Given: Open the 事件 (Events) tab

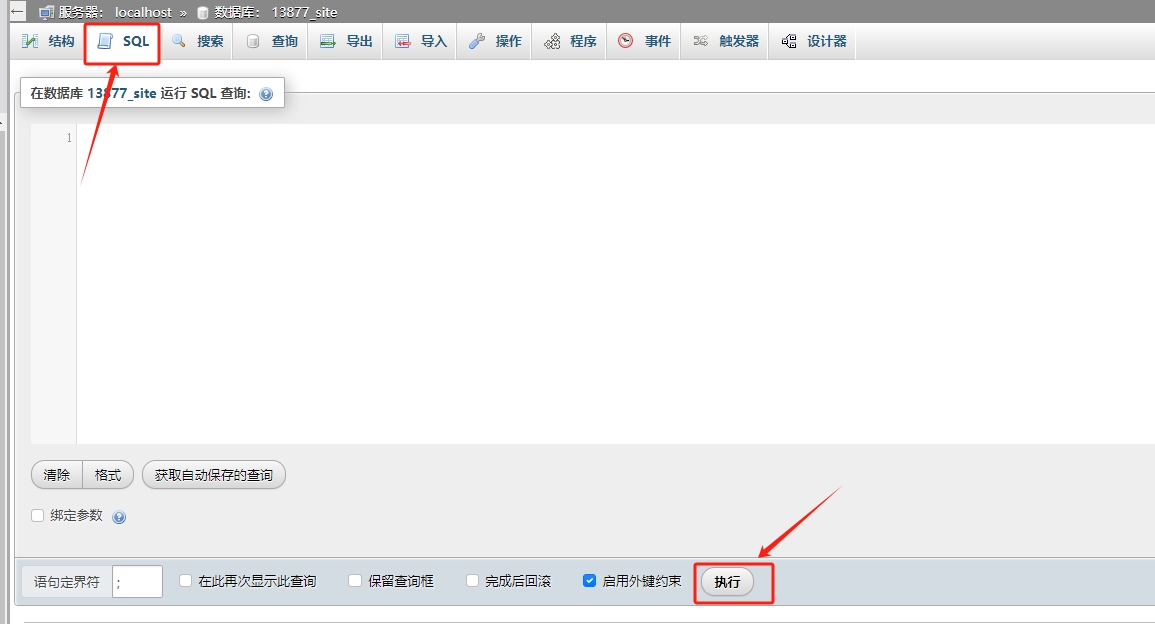Looking at the screenshot, I should (x=645, y=41).
